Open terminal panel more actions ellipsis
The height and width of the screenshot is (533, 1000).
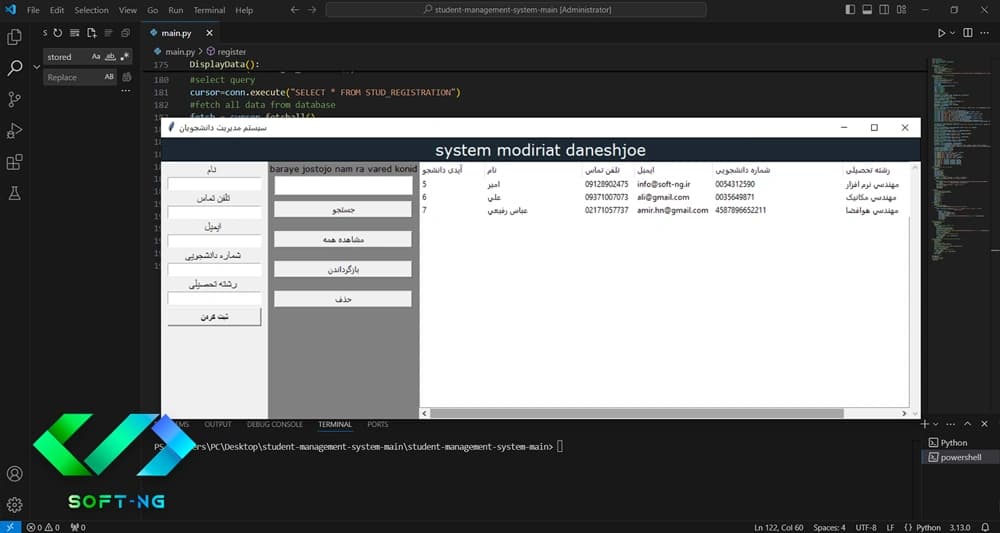[951, 424]
